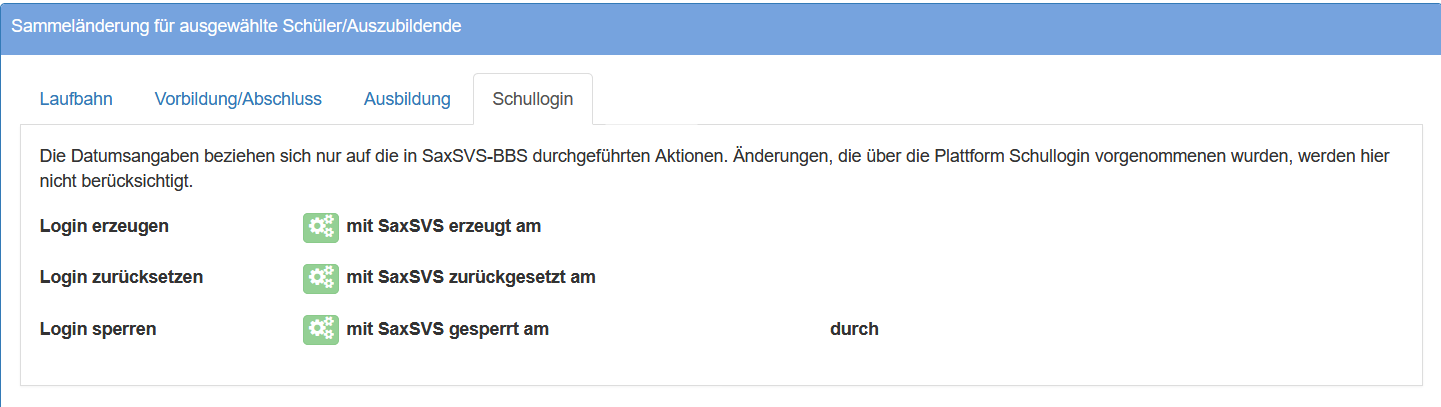Open the Laufbahn tab
The image size is (1441, 407).
pos(76,99)
